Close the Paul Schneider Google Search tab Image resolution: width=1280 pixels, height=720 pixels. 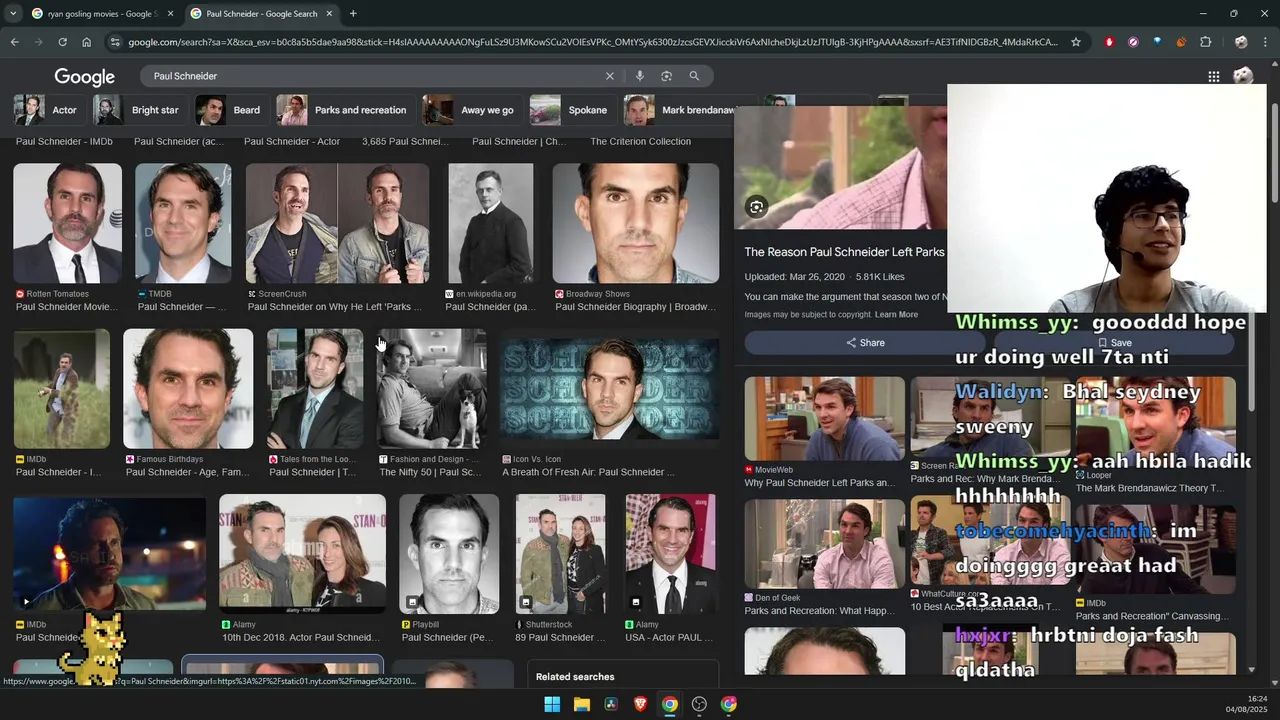click(329, 14)
